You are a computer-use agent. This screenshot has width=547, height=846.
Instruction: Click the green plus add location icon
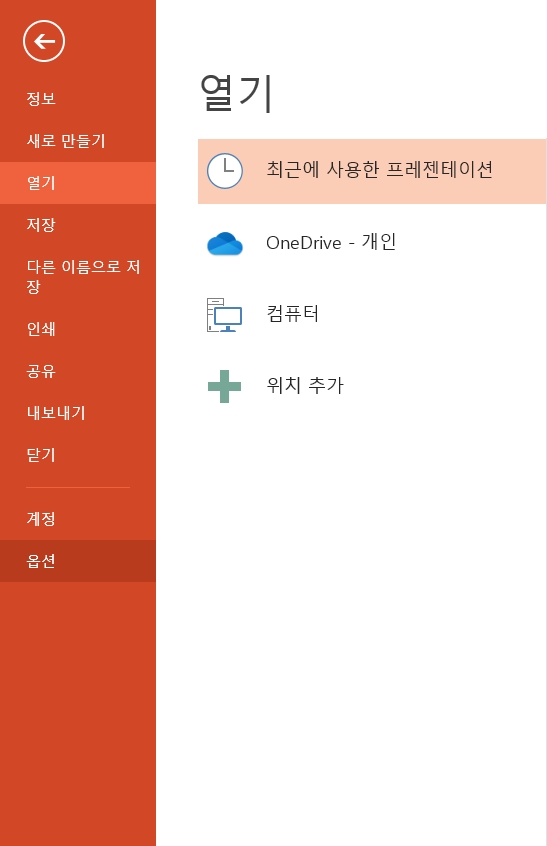[x=224, y=386]
